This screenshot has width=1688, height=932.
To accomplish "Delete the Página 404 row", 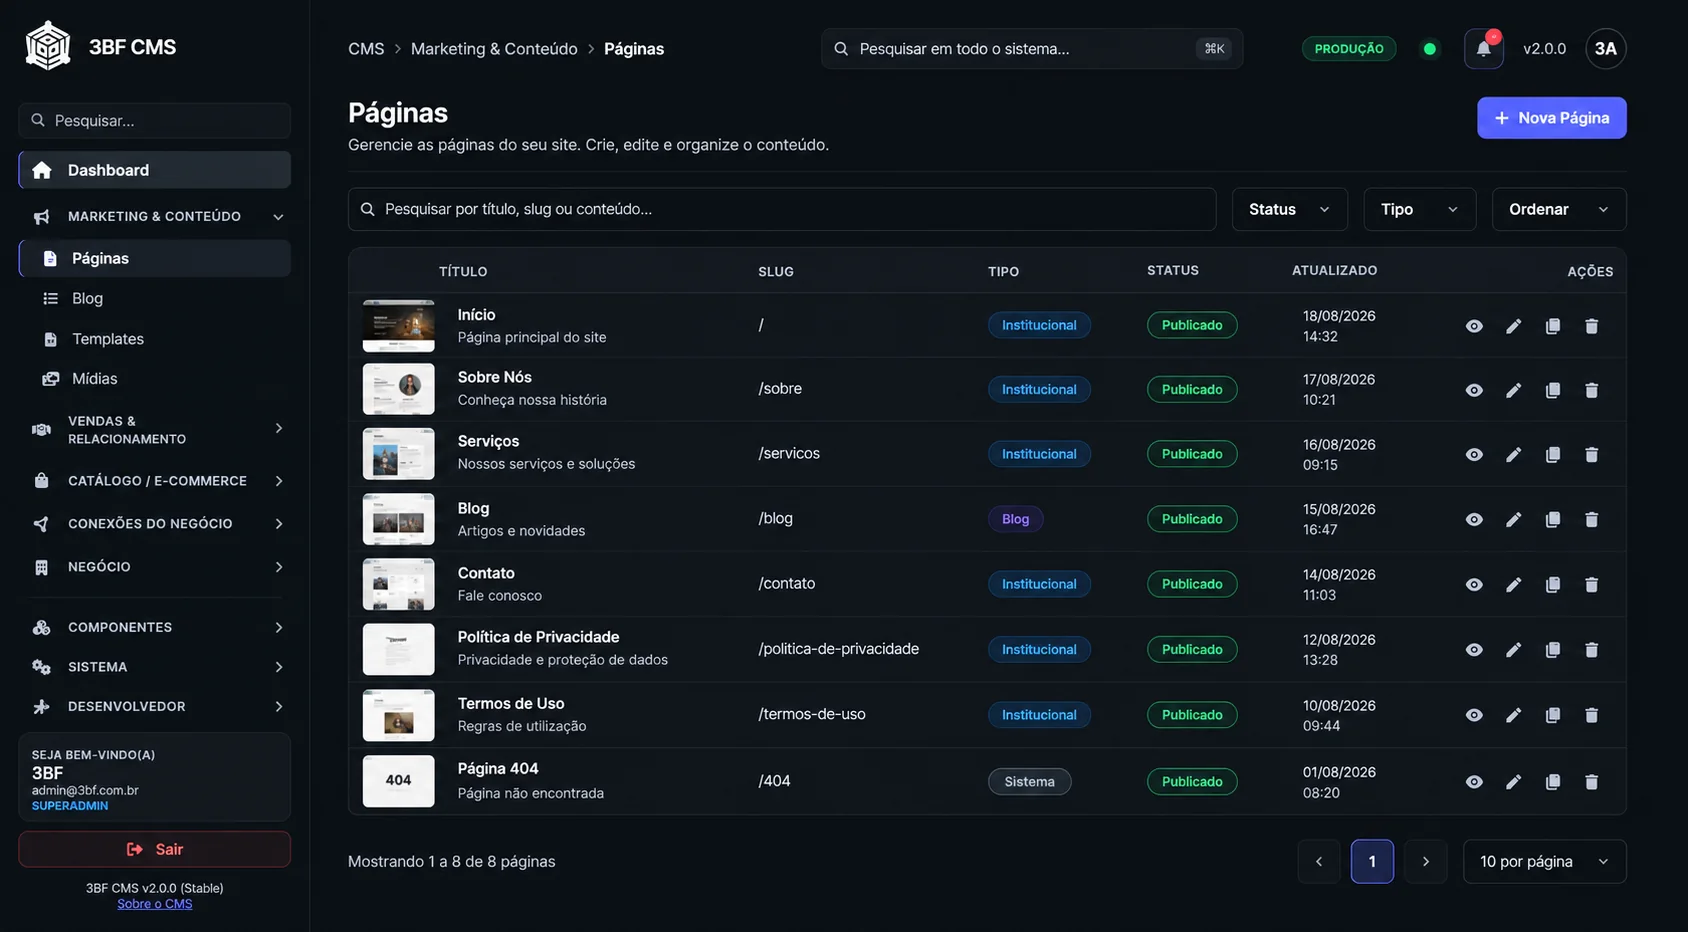I will point(1591,782).
